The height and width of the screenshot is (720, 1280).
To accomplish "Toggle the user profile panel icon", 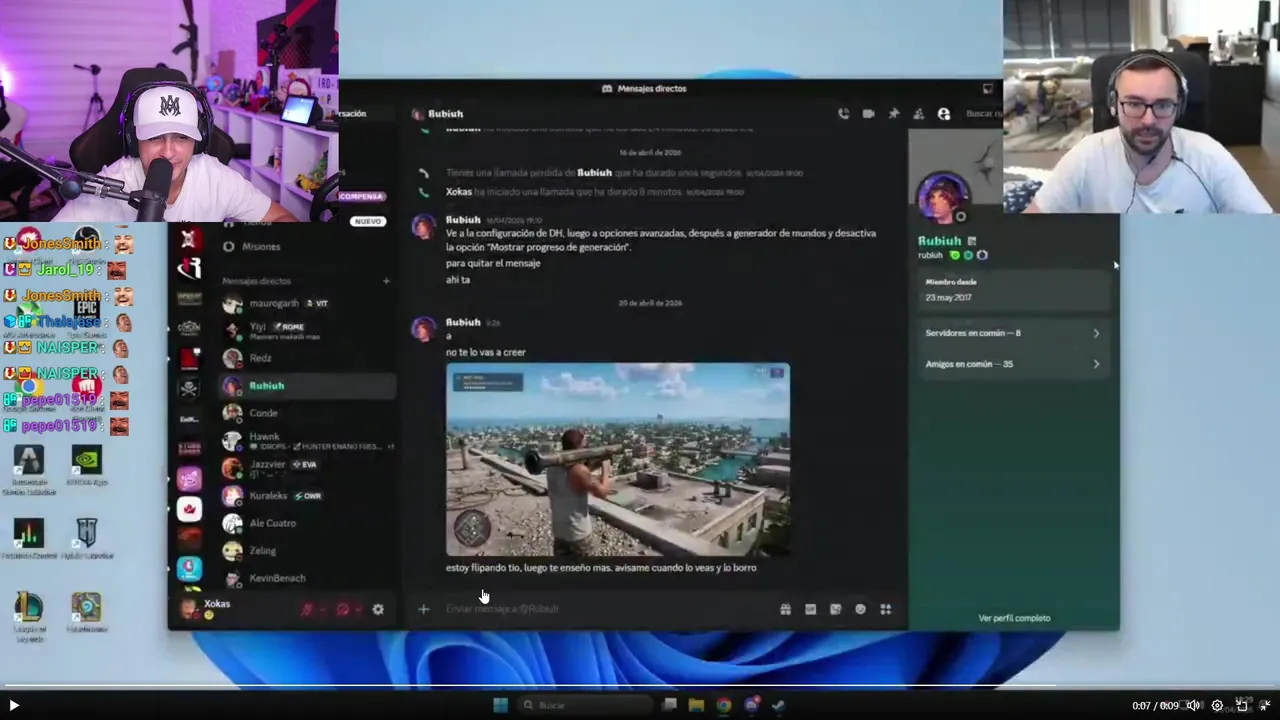I will [943, 114].
